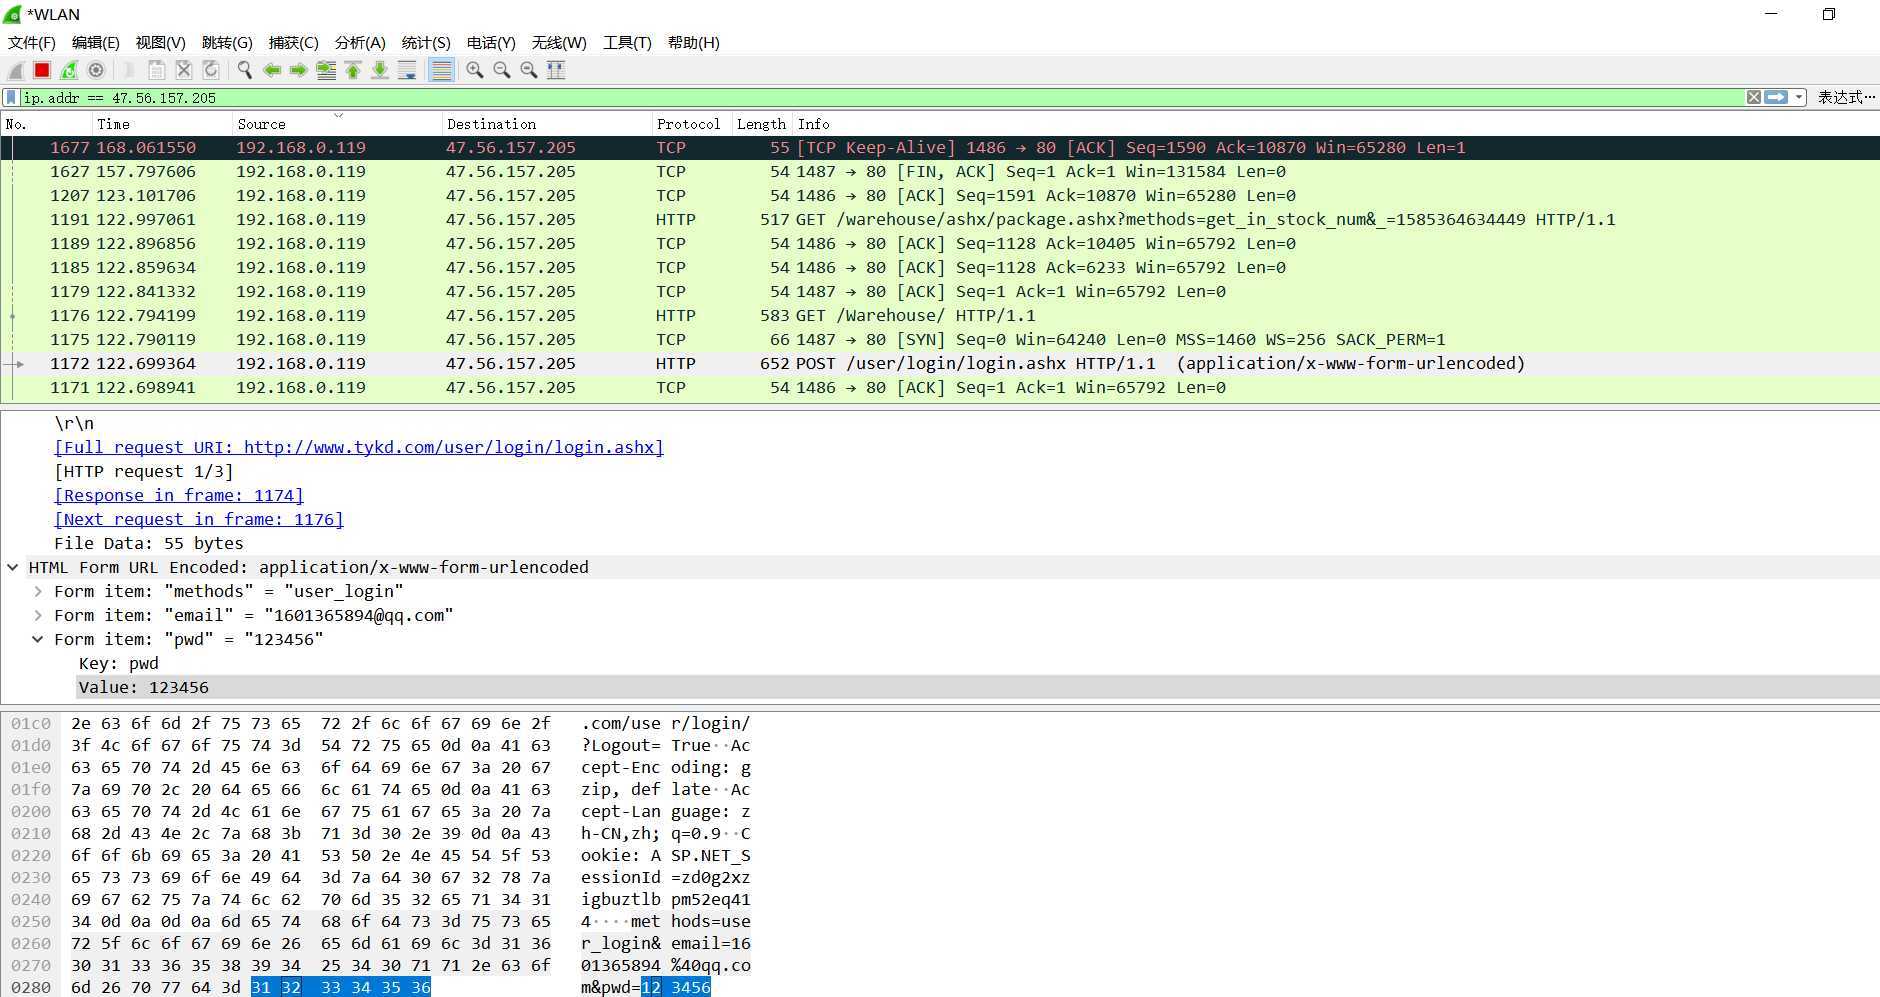
Task: Save the capture file from the toolbar
Action: [x=157, y=70]
